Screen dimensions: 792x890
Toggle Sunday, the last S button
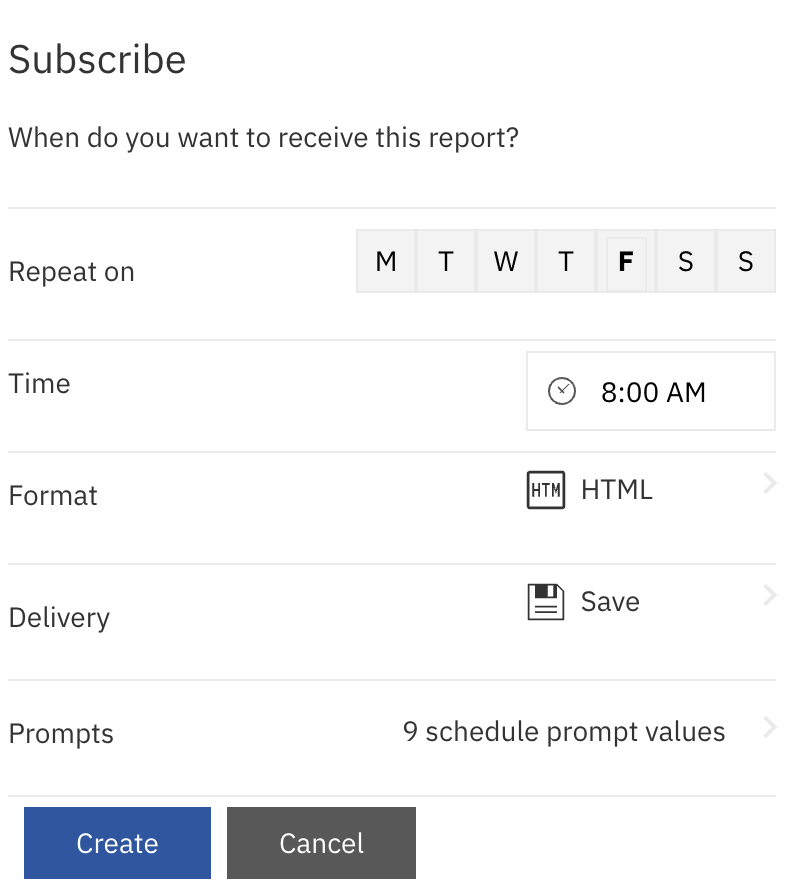click(x=746, y=262)
